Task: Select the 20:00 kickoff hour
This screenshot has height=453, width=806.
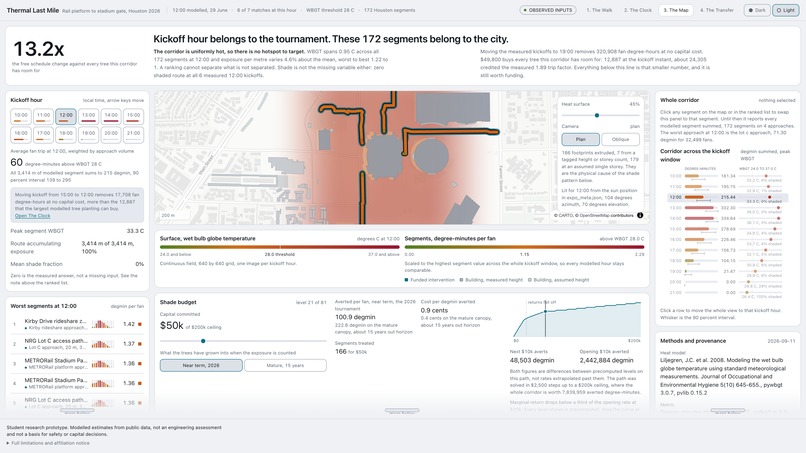Action: tap(111, 134)
